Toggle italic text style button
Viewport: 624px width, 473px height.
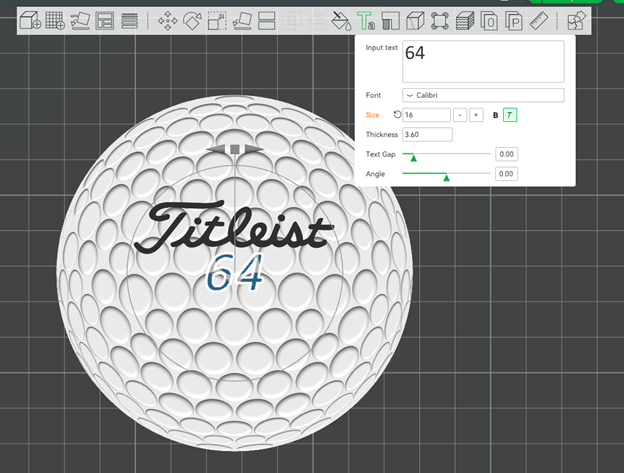coord(510,115)
